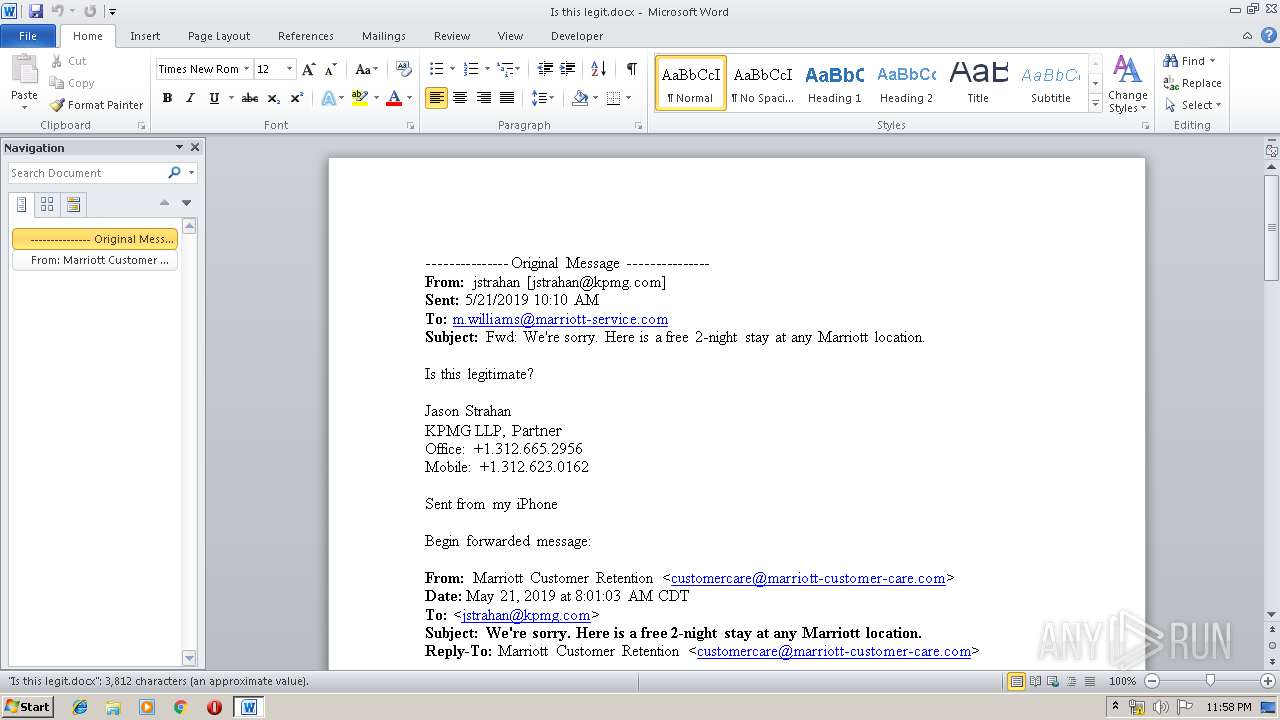Switch to the Page Layout tab

click(x=219, y=36)
